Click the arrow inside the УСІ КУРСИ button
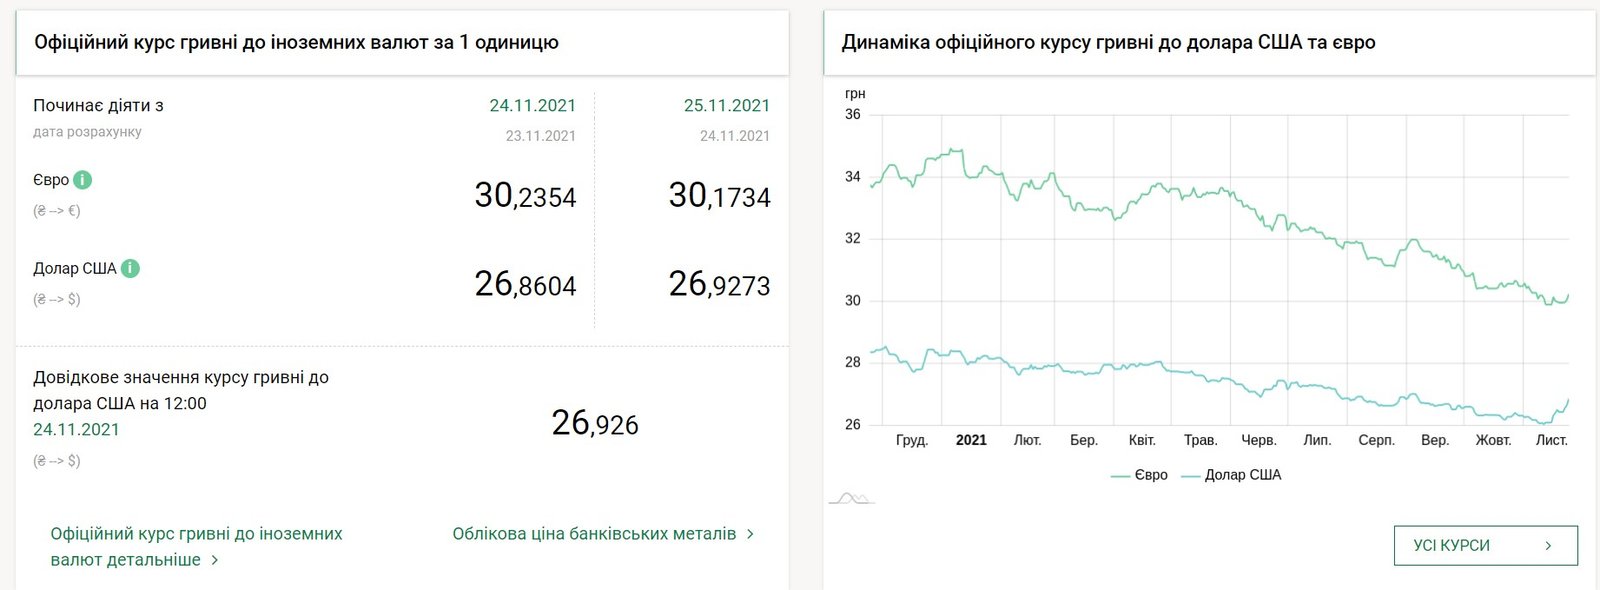 click(1547, 545)
